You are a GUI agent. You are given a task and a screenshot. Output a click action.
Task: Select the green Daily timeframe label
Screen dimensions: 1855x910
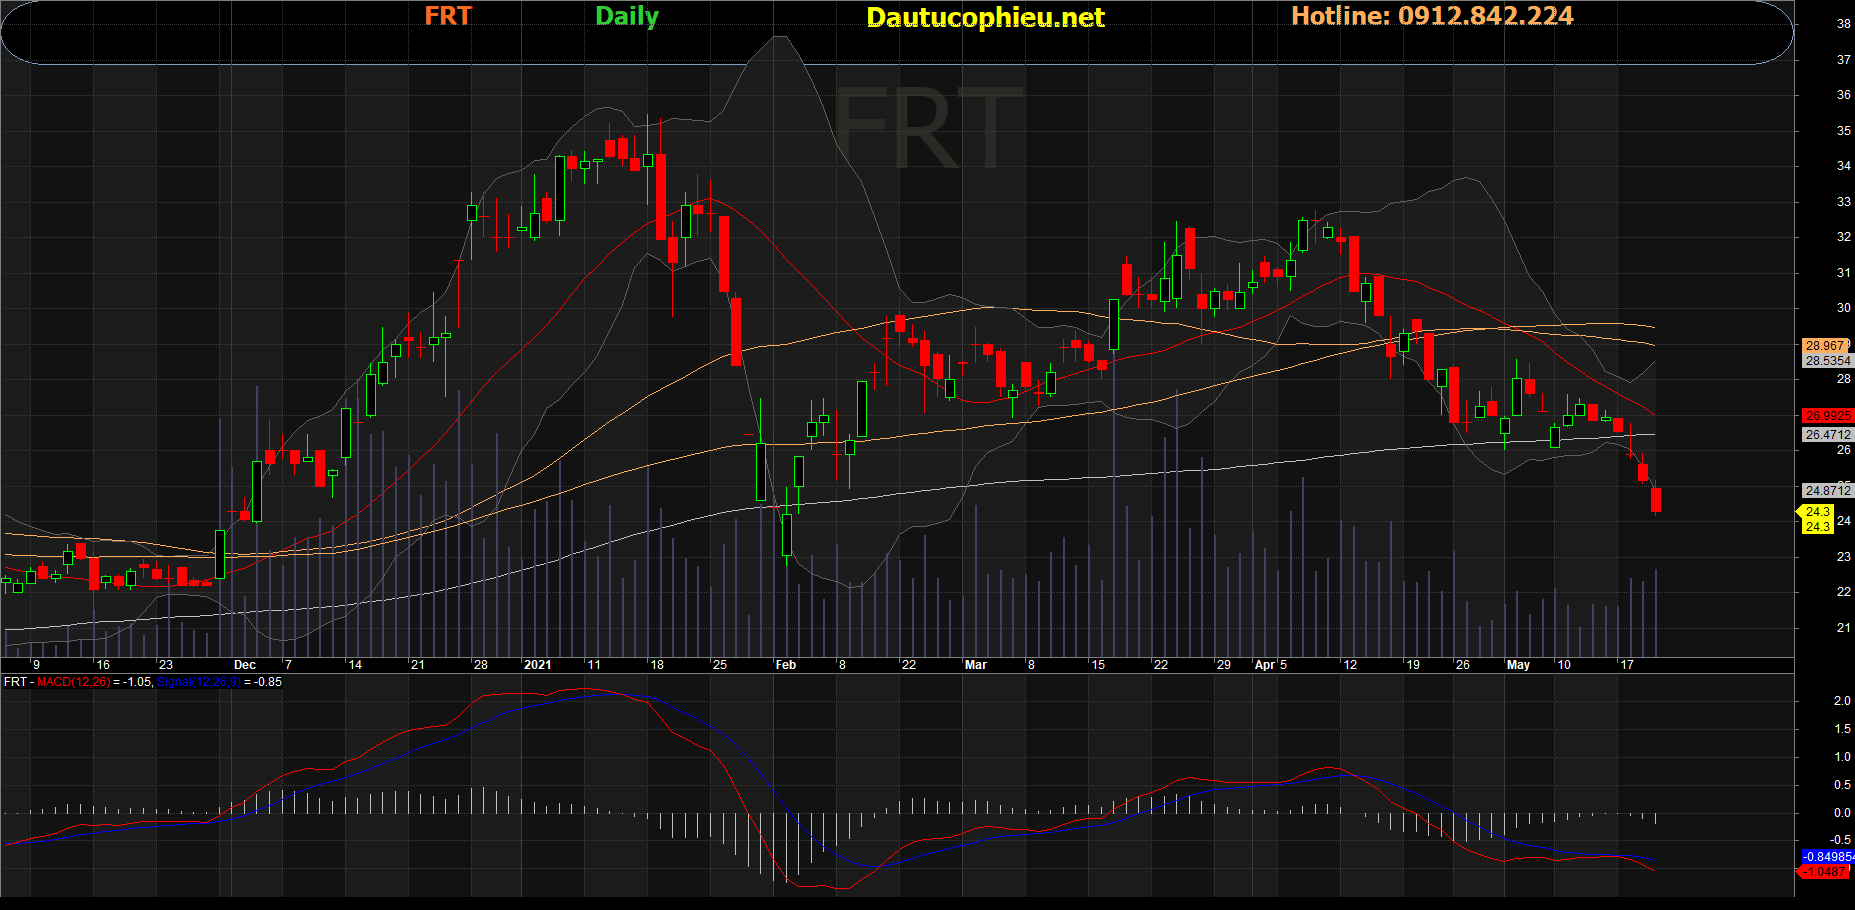point(627,16)
